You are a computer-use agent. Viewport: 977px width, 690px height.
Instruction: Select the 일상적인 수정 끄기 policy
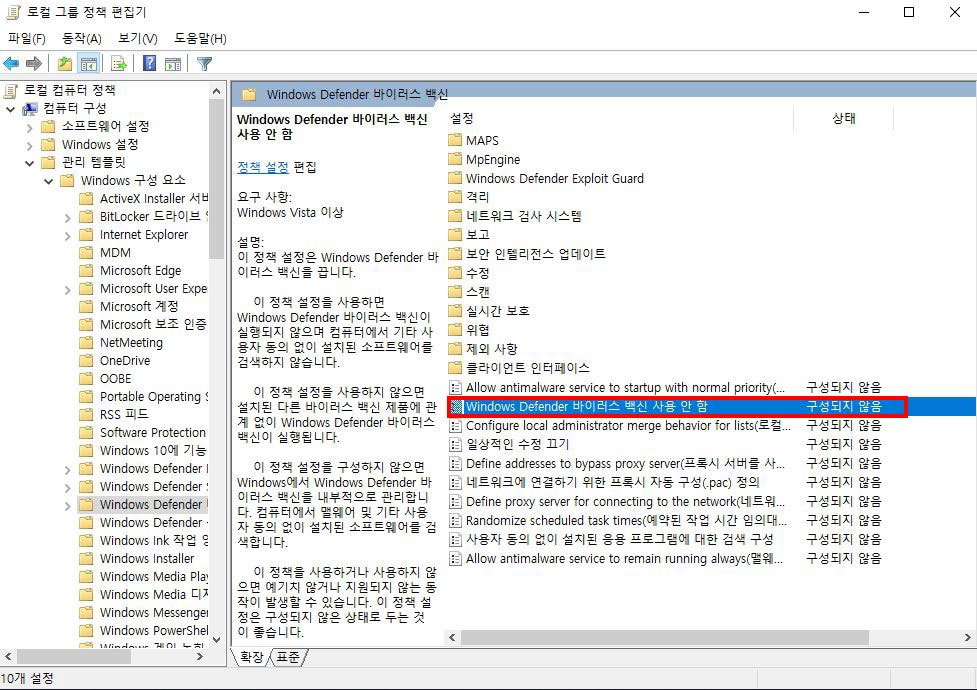(664, 444)
